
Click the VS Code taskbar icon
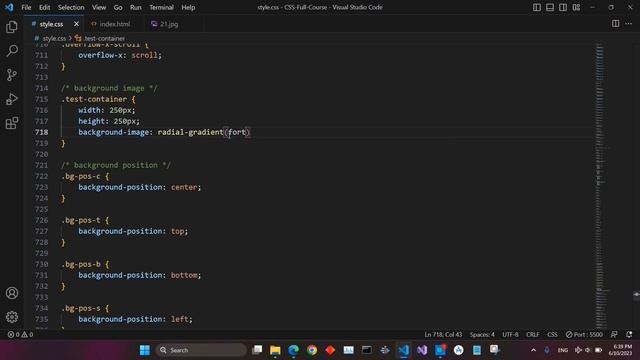tap(404, 350)
